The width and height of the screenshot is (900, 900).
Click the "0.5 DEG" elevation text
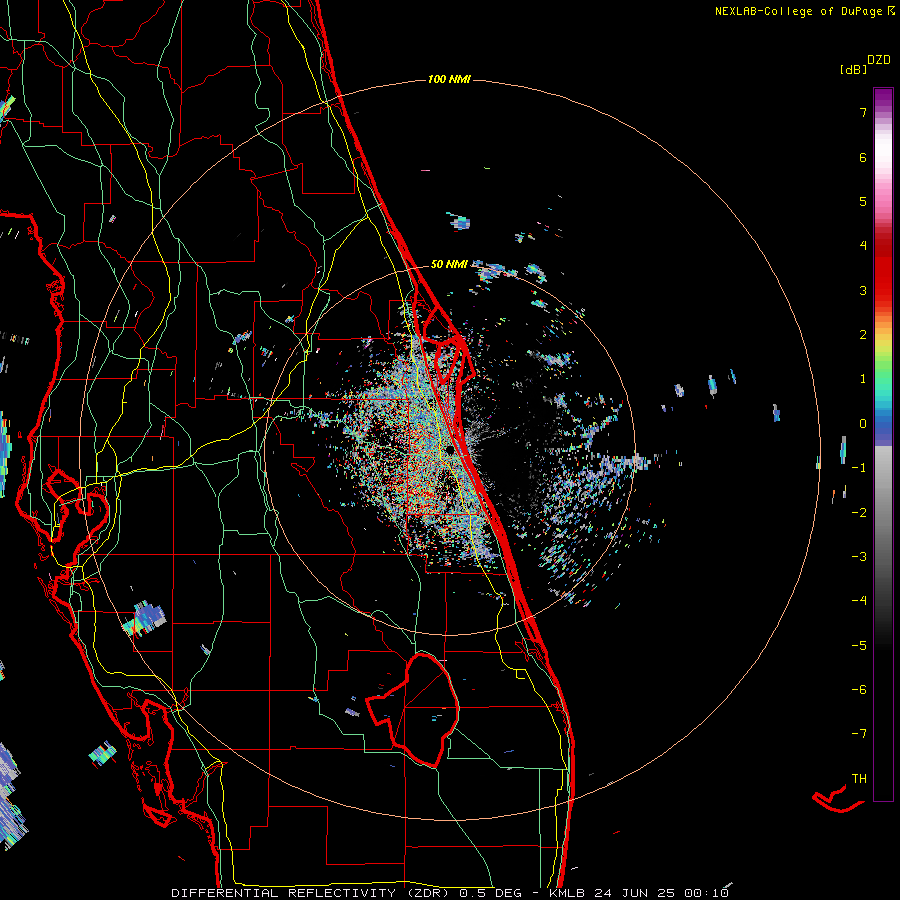pos(490,893)
